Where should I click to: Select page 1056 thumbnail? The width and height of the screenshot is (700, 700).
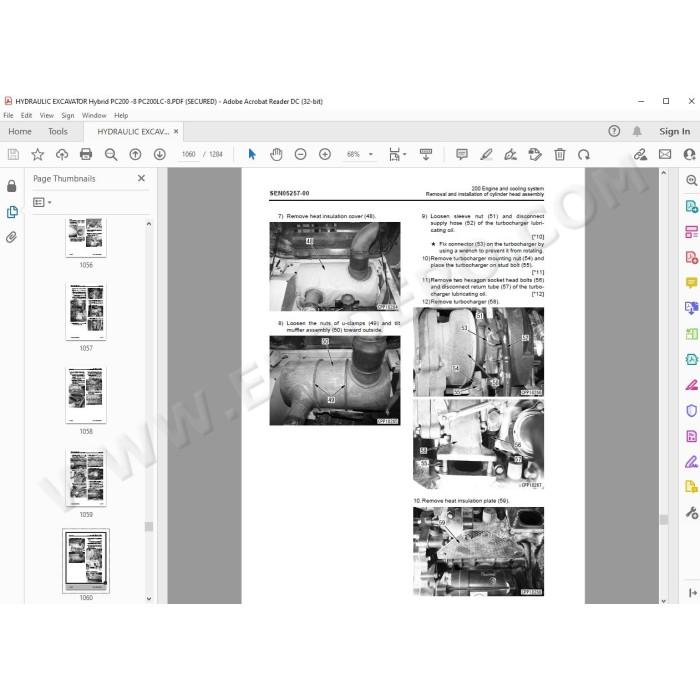coord(86,238)
